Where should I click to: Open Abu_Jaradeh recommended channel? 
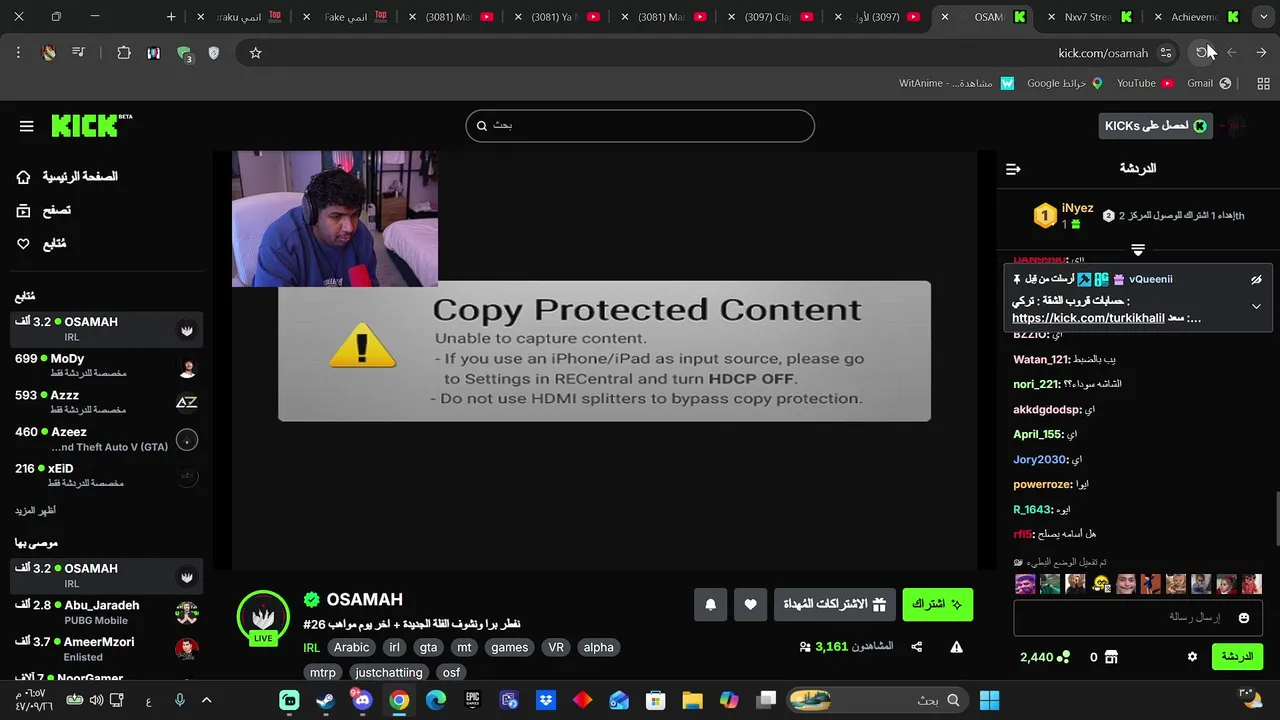click(106, 612)
